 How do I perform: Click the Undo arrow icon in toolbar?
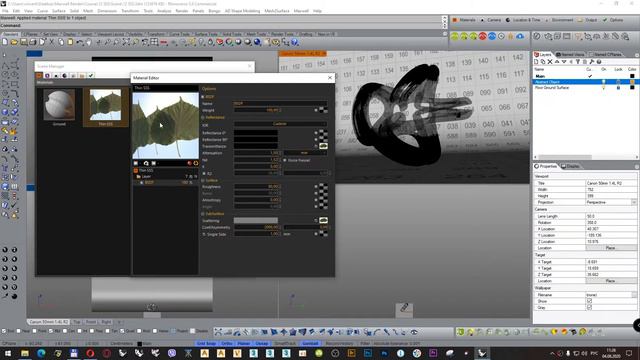80,42
